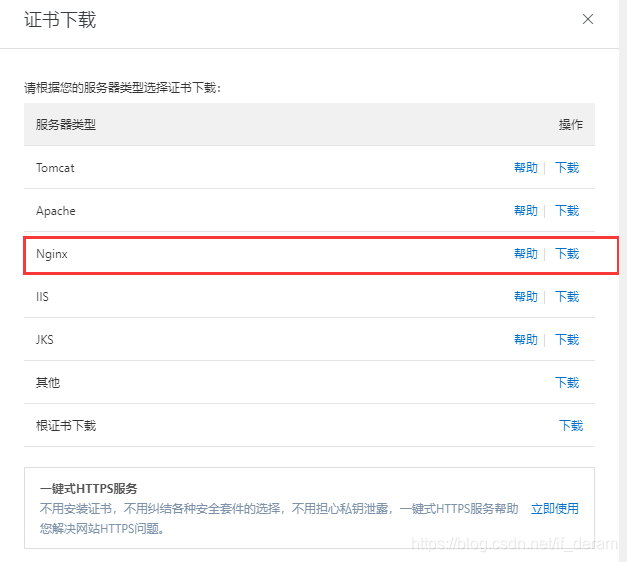The height and width of the screenshot is (562, 627).
Task: Click 下载 in the 其他 row
Action: point(567,382)
